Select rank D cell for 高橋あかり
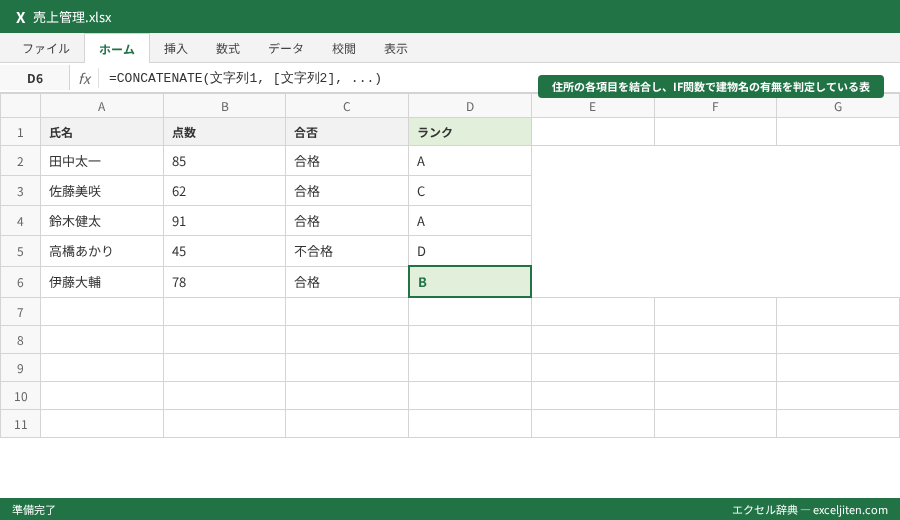The height and width of the screenshot is (520, 900). pos(470,251)
